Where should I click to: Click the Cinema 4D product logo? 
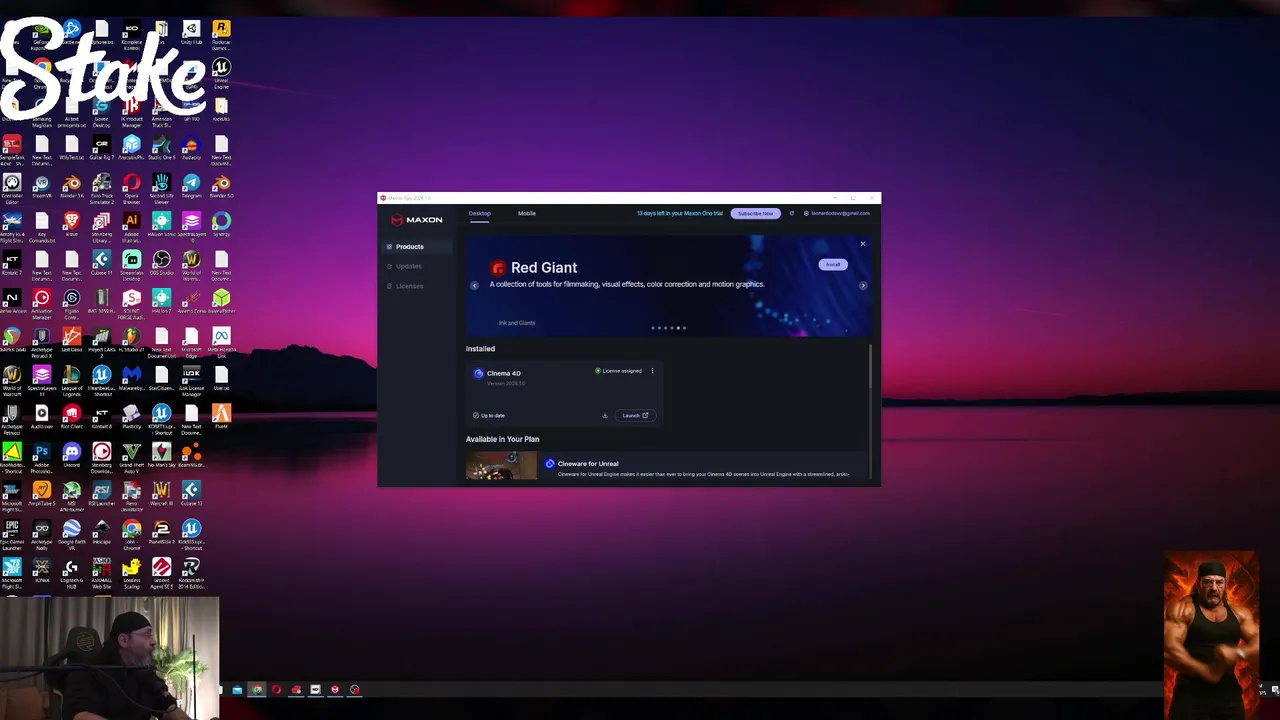click(479, 374)
